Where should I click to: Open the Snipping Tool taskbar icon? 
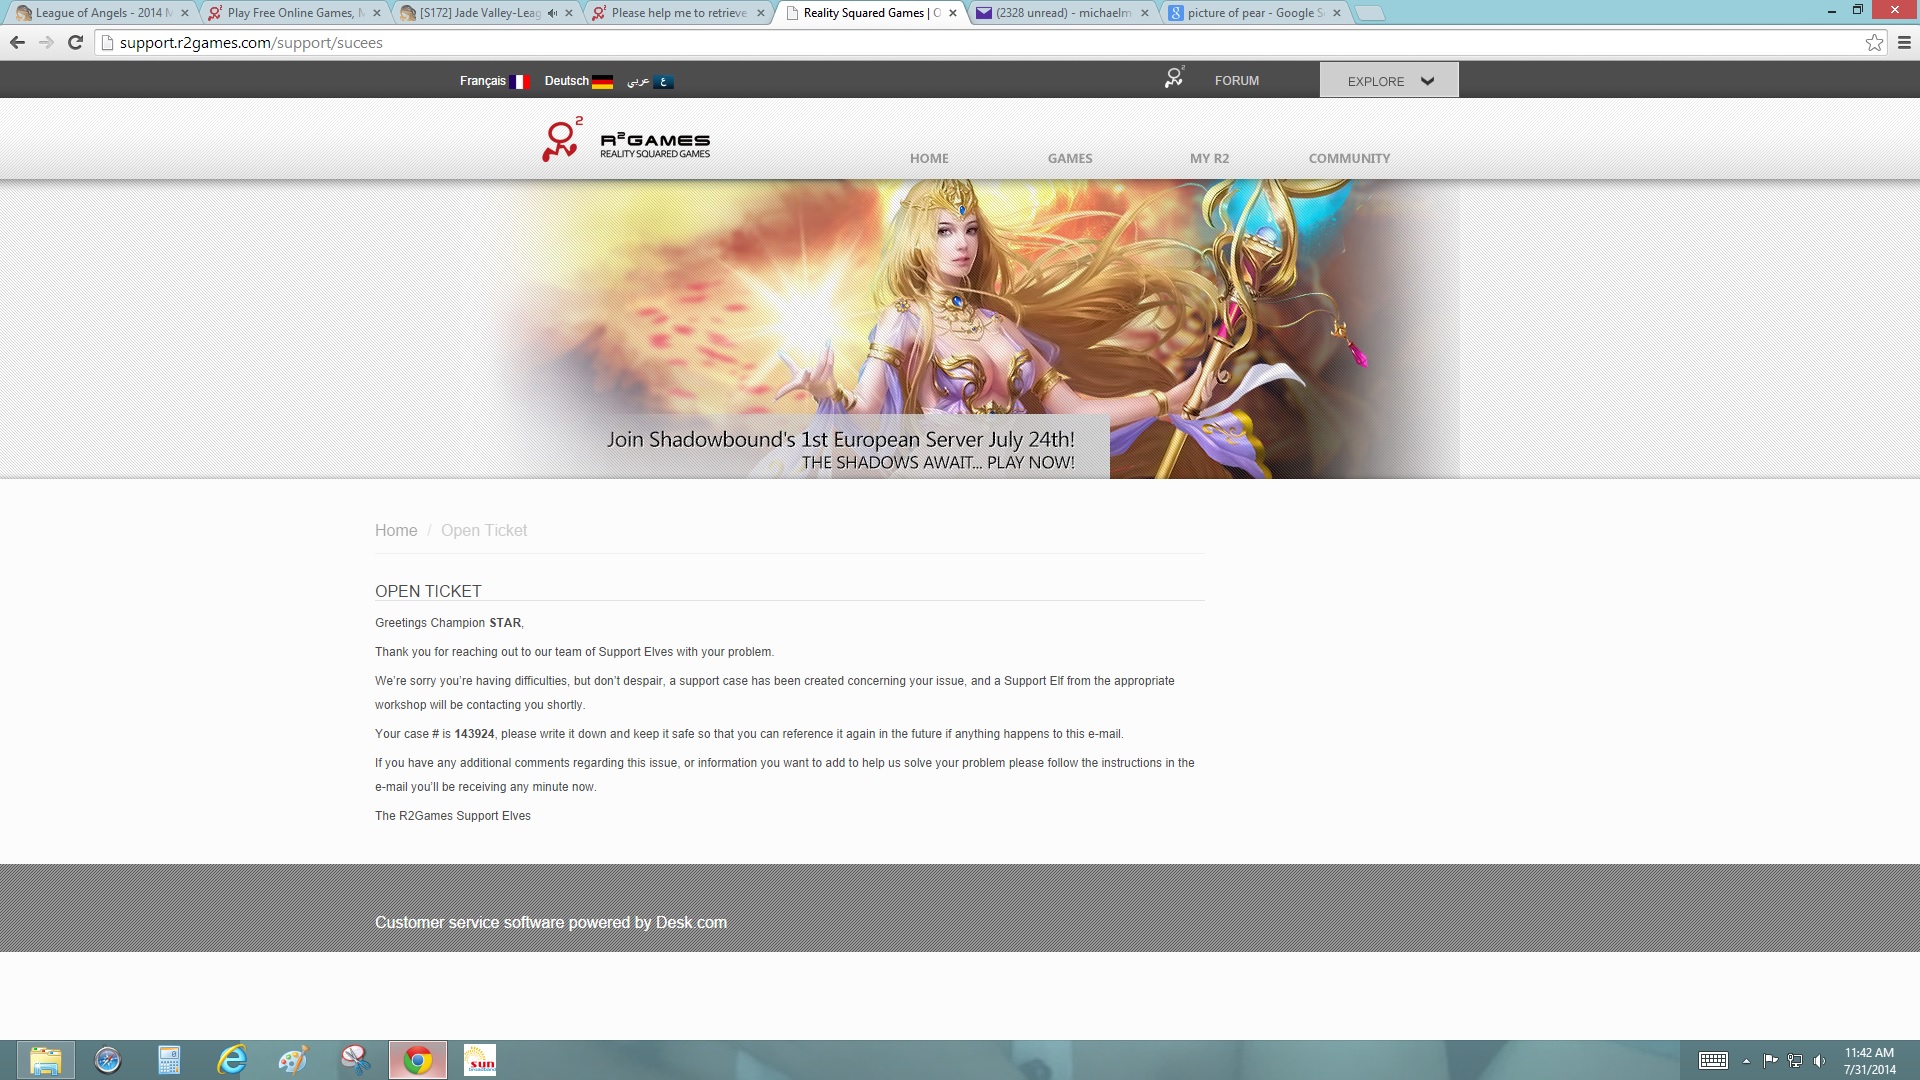click(x=355, y=1060)
